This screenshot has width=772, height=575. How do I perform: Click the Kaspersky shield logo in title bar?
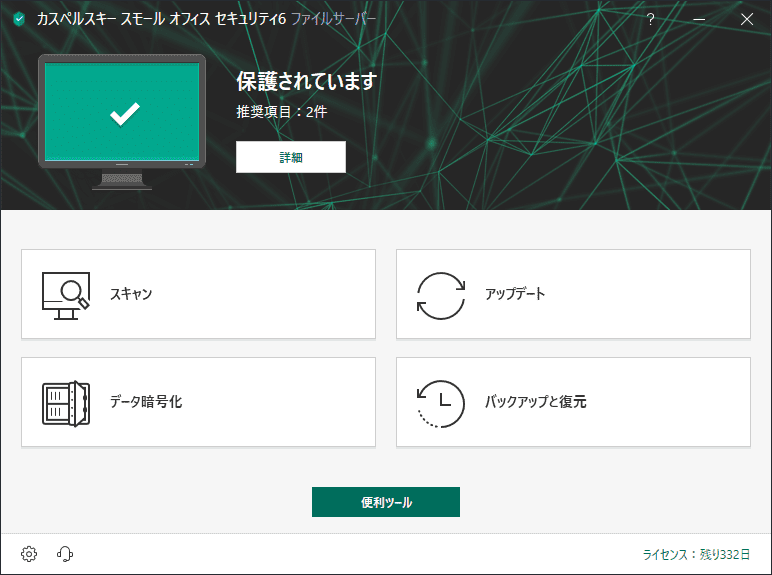pos(19,19)
